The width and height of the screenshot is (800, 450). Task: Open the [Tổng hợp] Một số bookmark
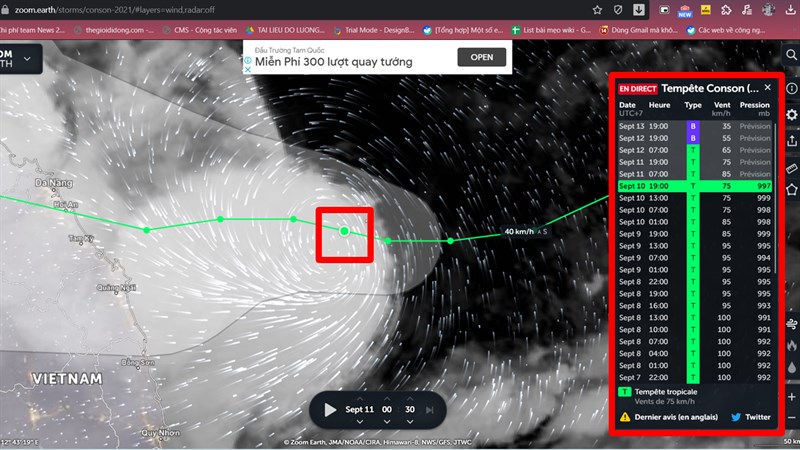pos(463,30)
